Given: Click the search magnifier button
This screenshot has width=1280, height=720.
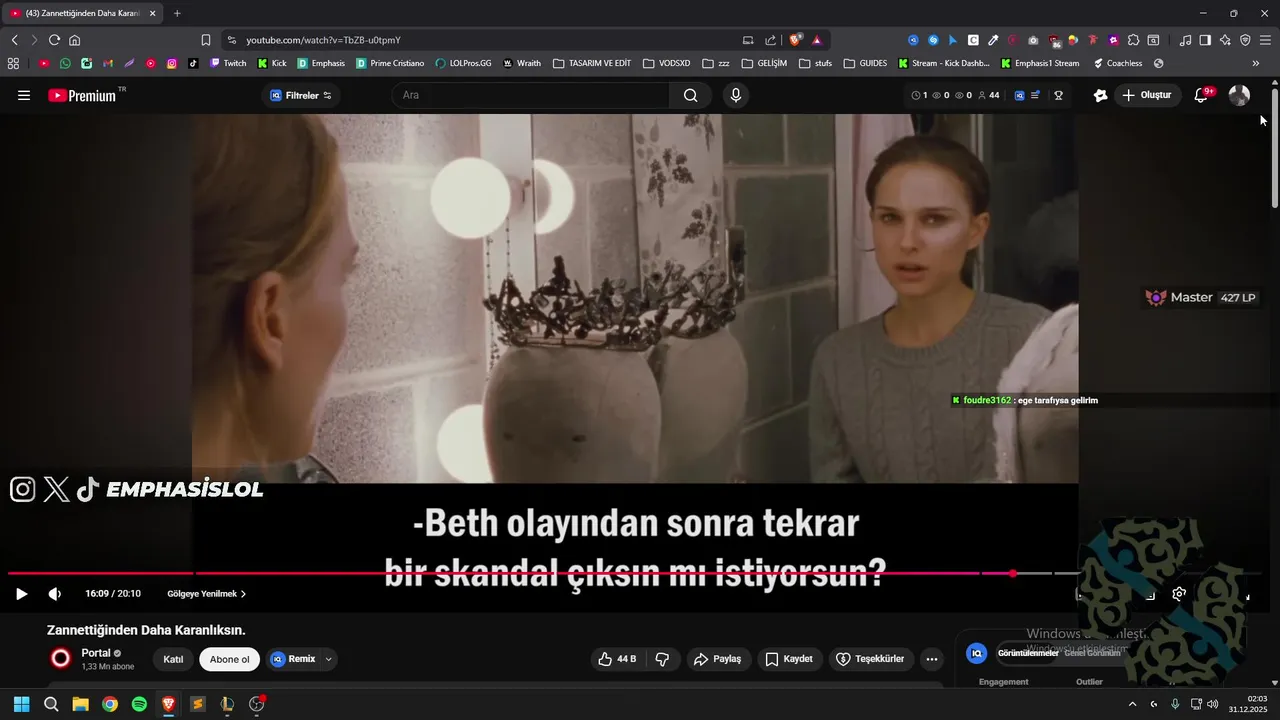Looking at the screenshot, I should 691,95.
